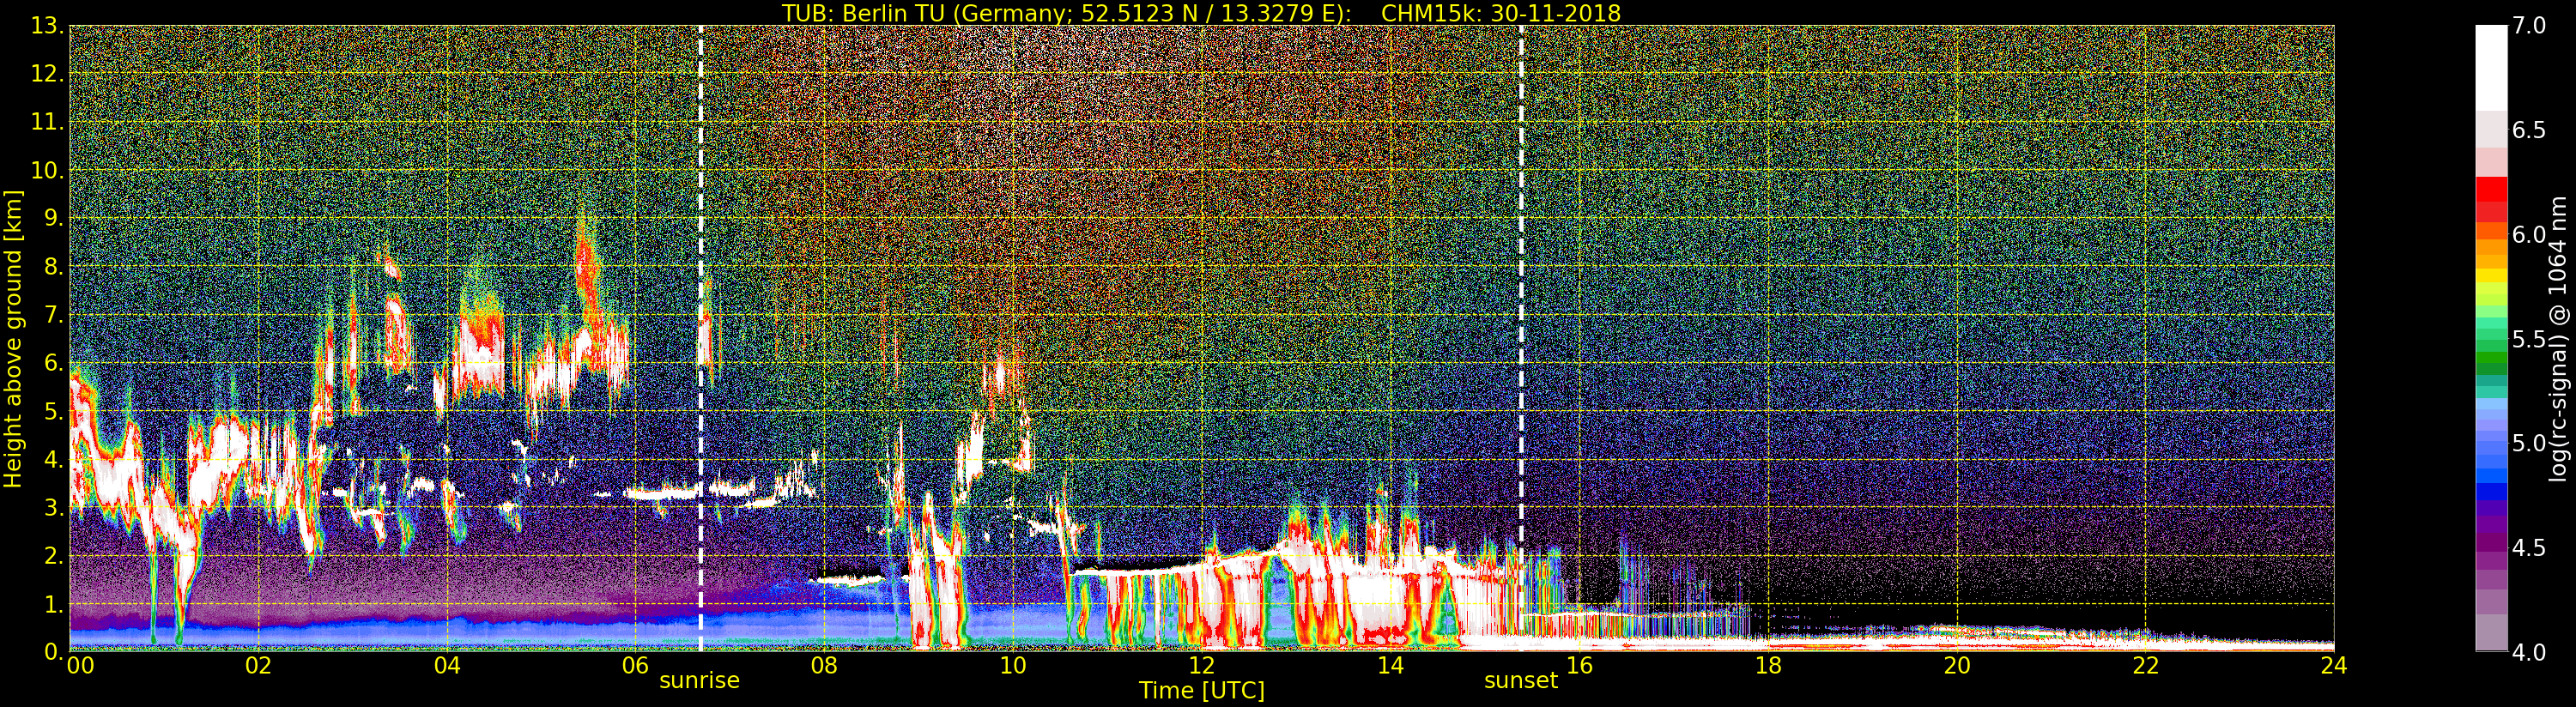Click the y-axis tick label '0.'
This screenshot has width=2576, height=707.
pyautogui.click(x=53, y=652)
